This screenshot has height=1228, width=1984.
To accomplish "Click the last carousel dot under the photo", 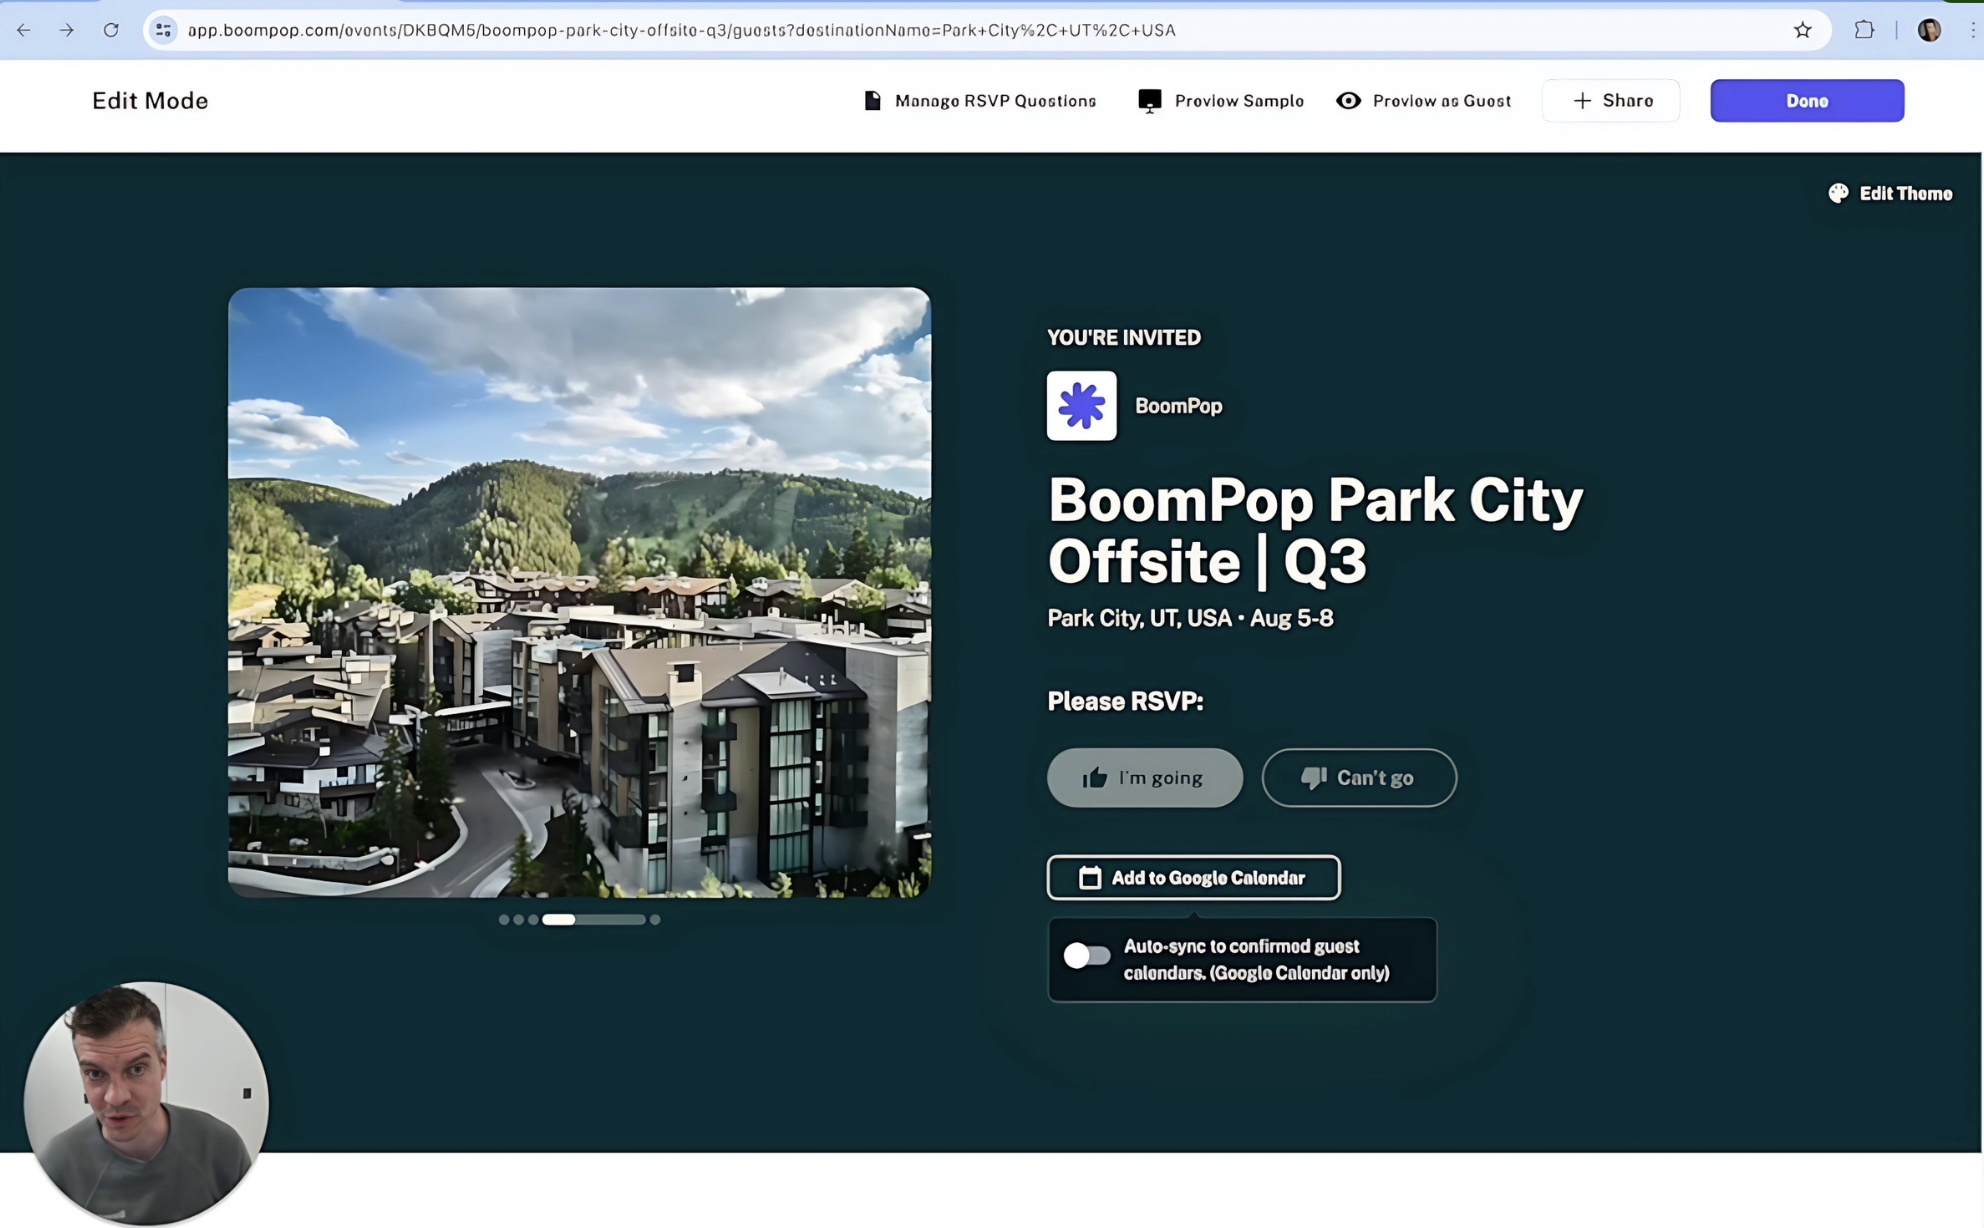I will coord(655,920).
